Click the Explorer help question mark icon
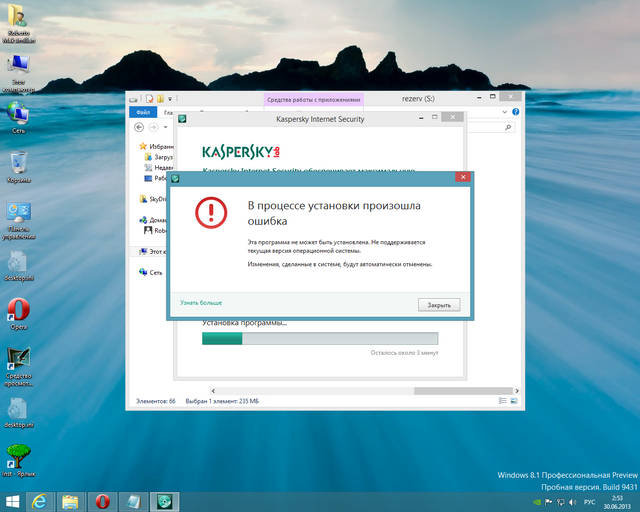640x512 pixels. 516,111
